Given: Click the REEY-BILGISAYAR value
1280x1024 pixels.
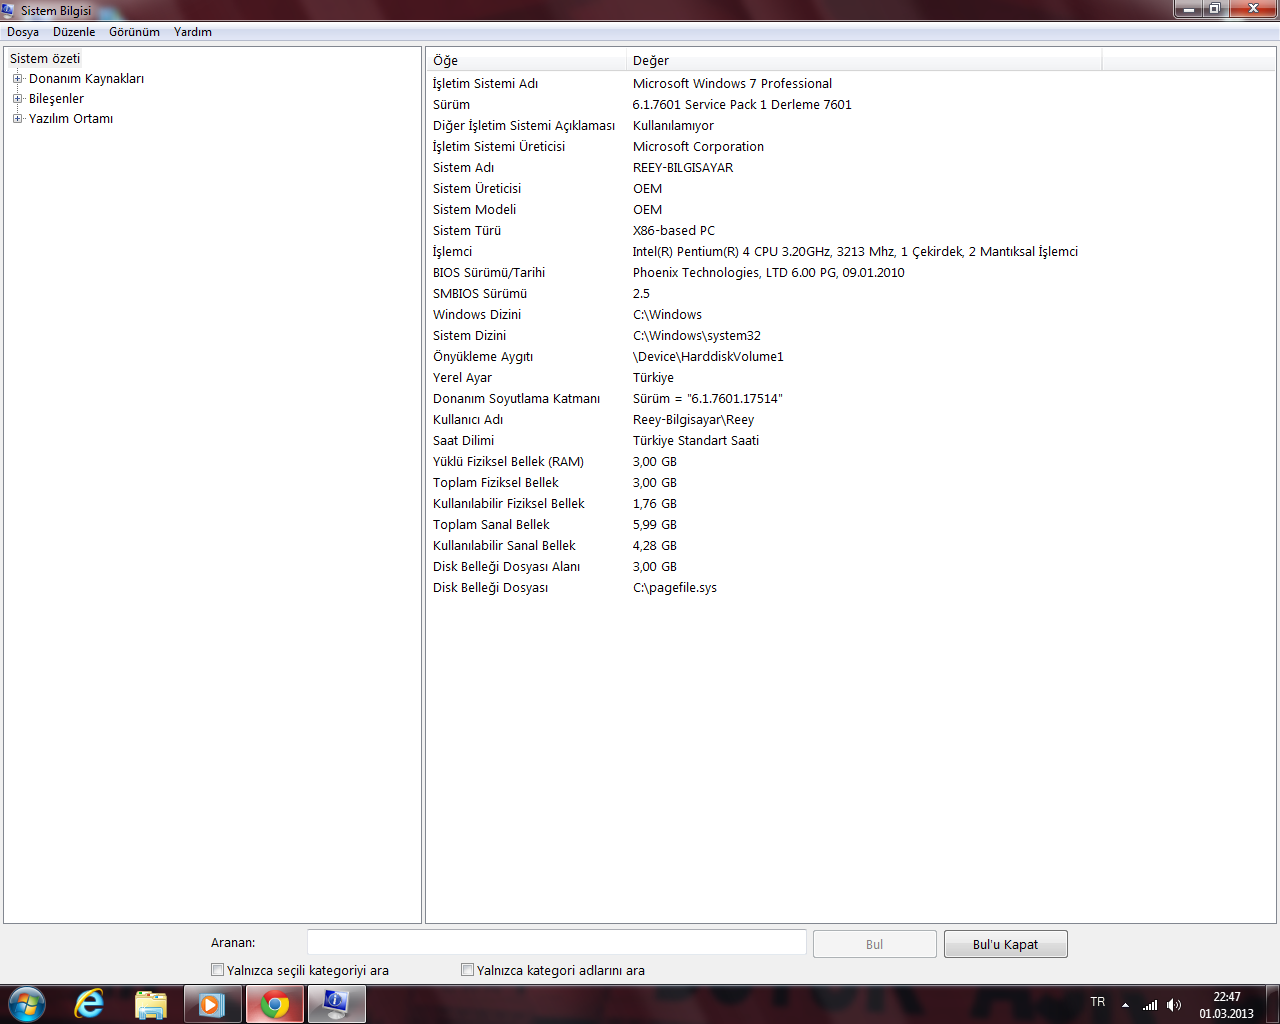Looking at the screenshot, I should coord(683,168).
